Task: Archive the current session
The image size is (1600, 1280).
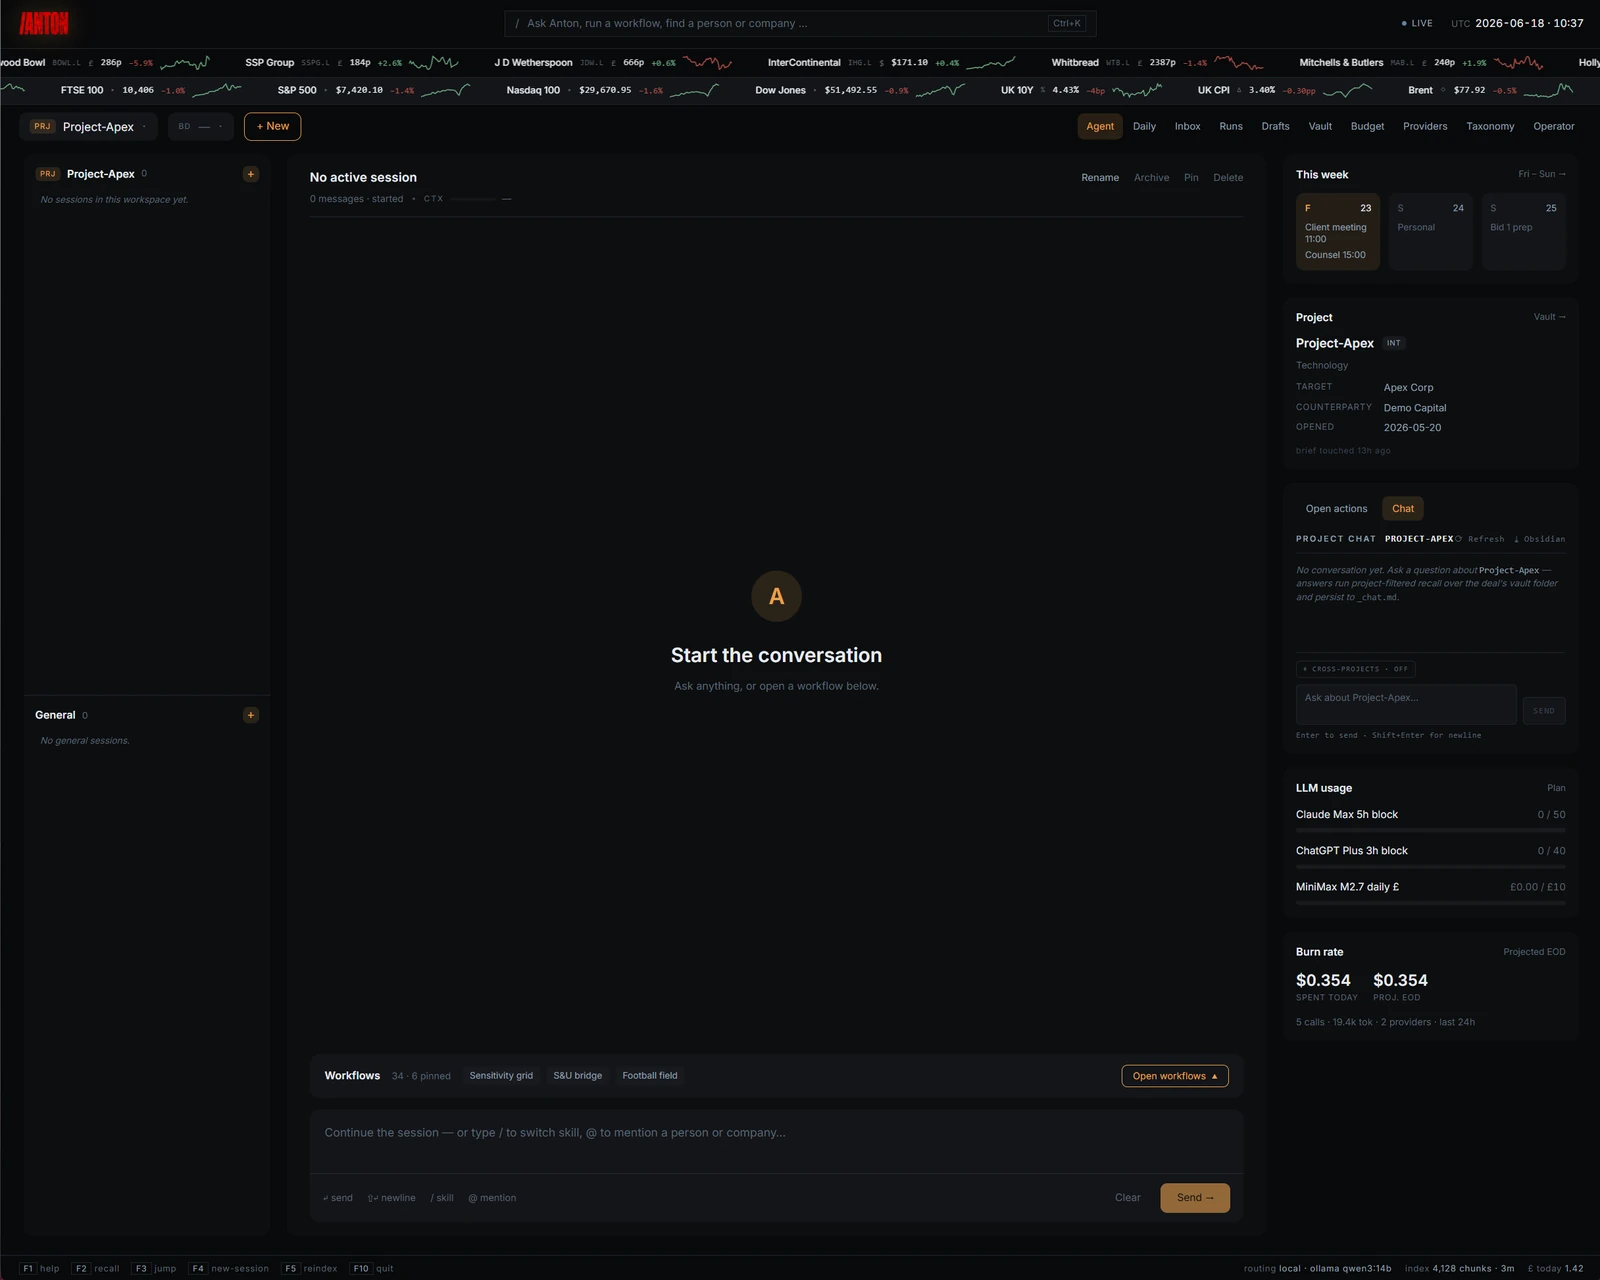Action: (1151, 177)
